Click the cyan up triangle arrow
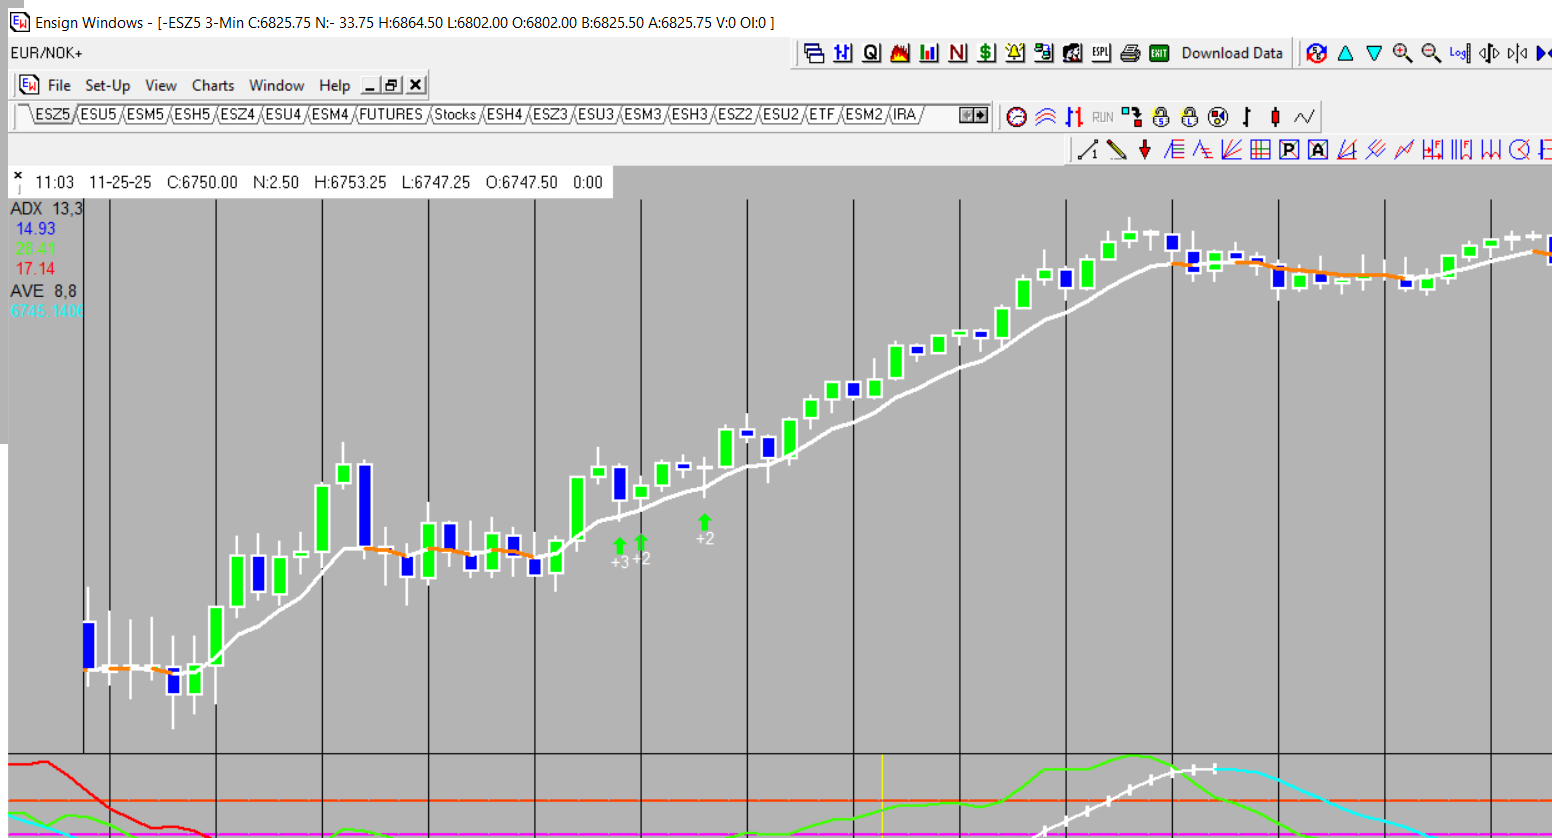 1345,53
